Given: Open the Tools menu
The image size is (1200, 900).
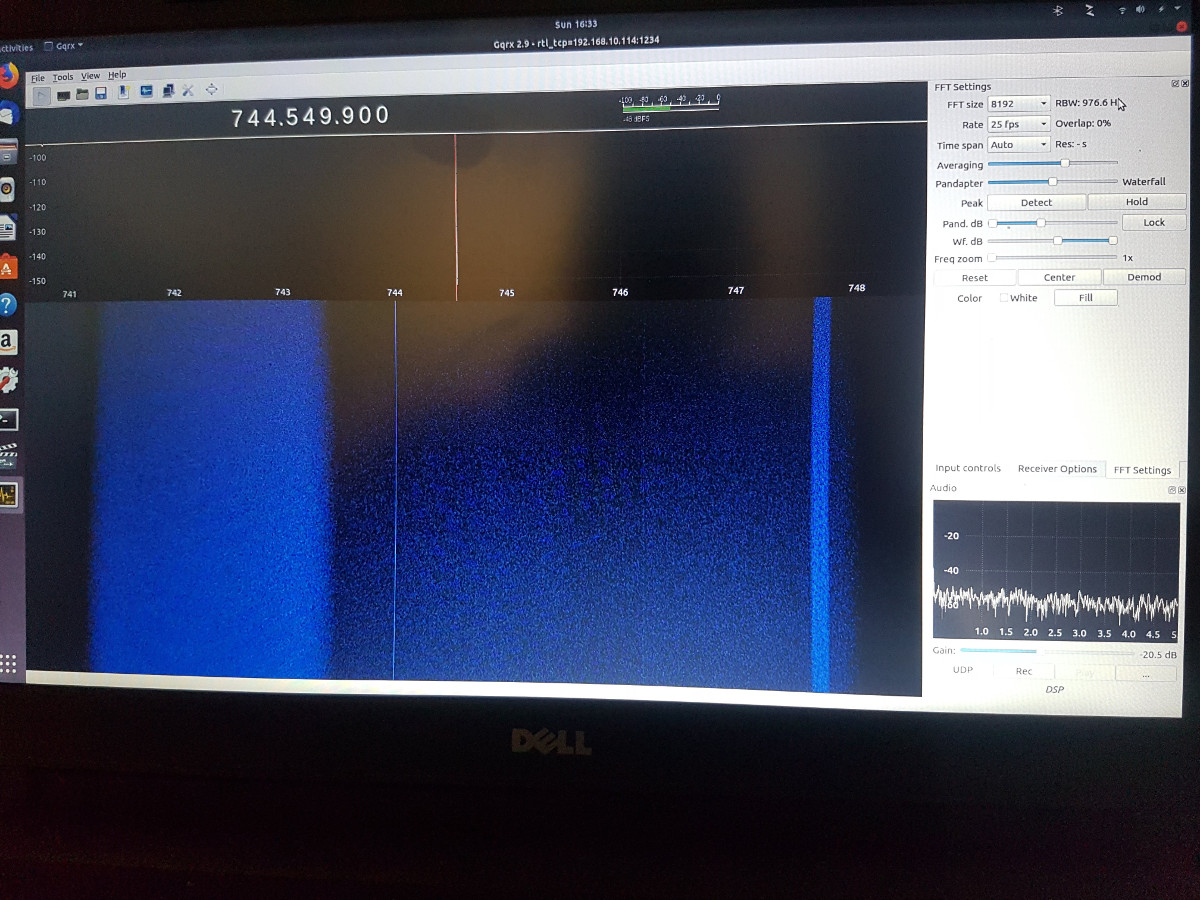Looking at the screenshot, I should 63,77.
